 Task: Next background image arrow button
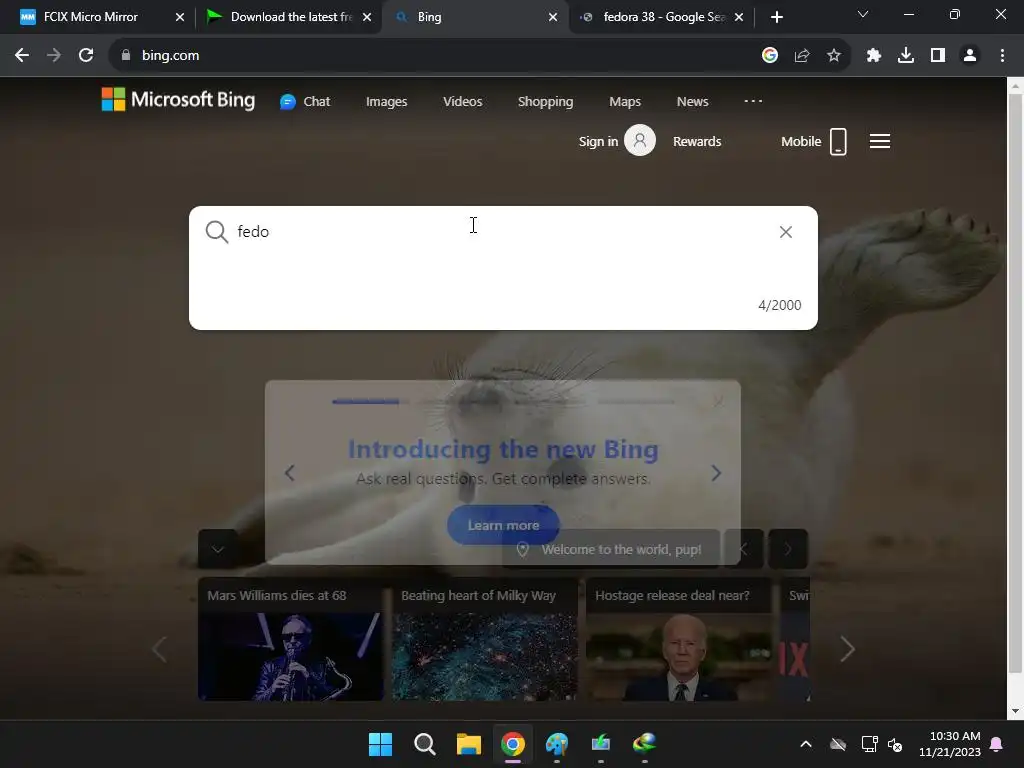(x=788, y=549)
